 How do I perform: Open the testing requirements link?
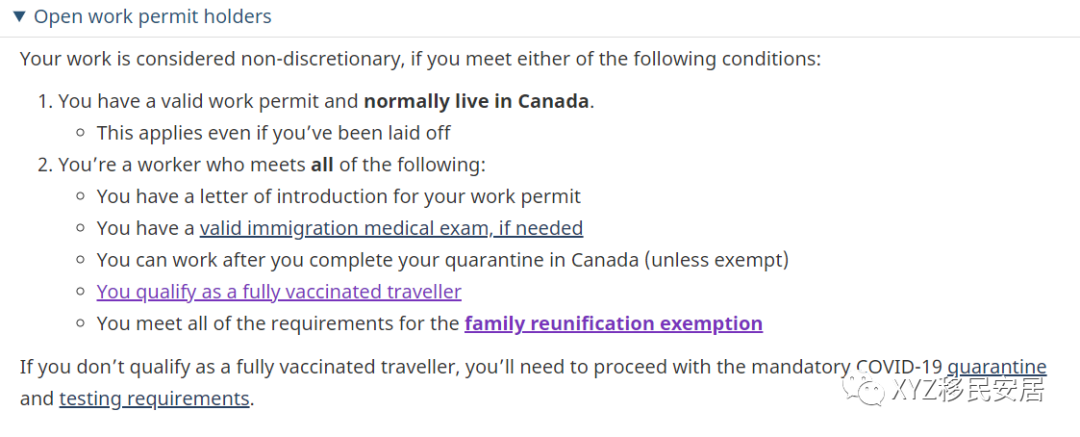[x=154, y=398]
